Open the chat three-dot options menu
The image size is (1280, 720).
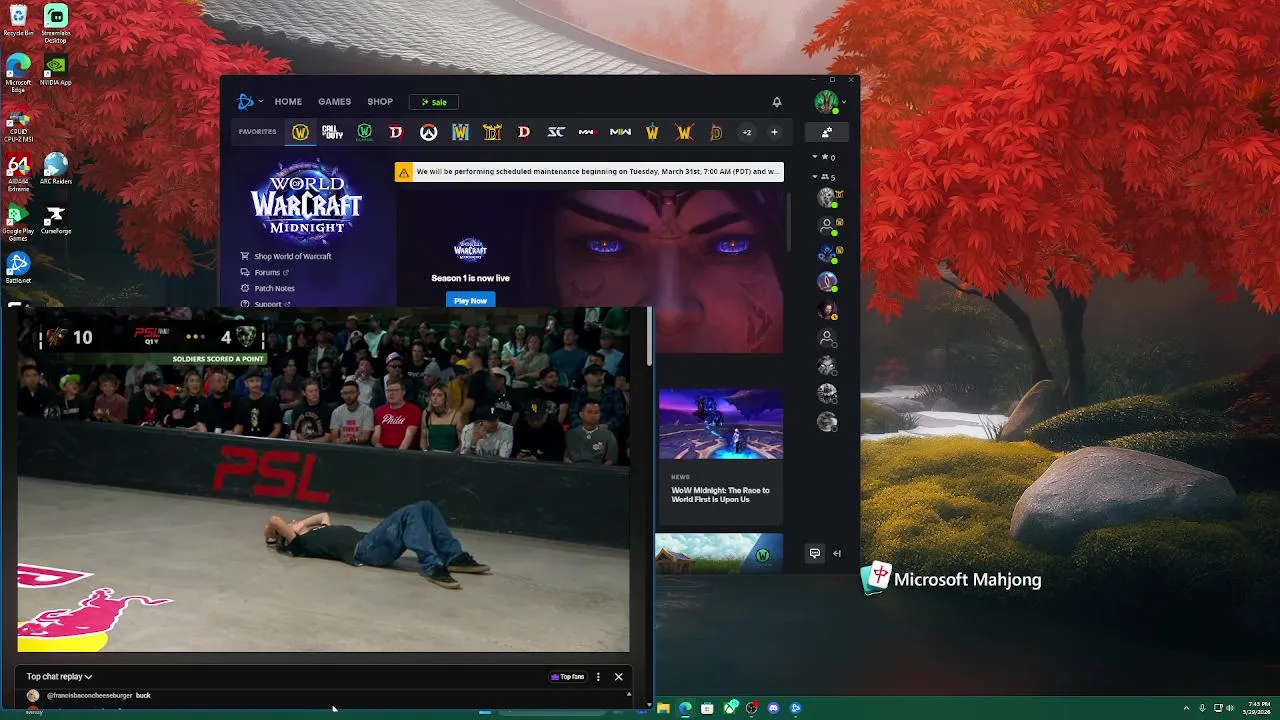coord(598,677)
